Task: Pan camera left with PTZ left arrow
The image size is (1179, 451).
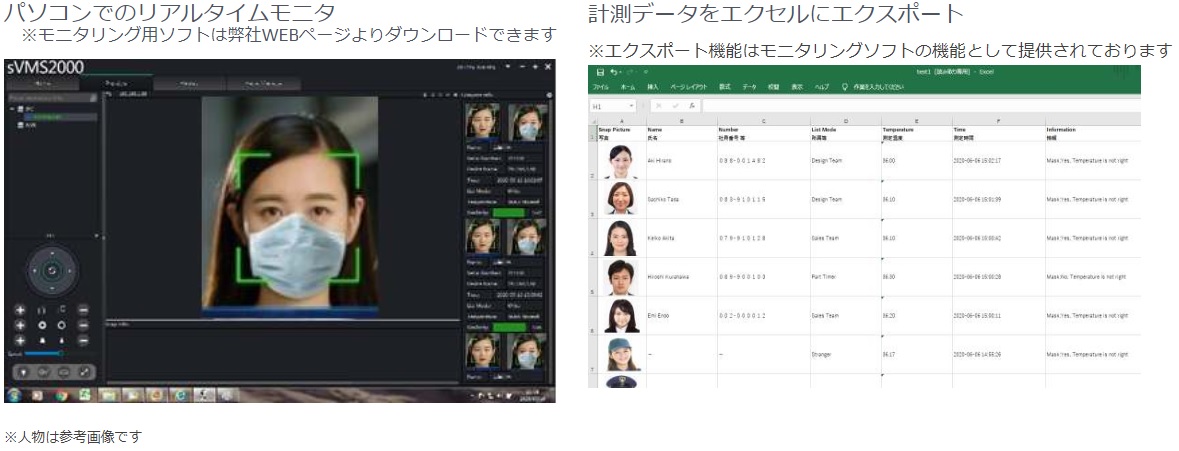Action: click(x=34, y=271)
